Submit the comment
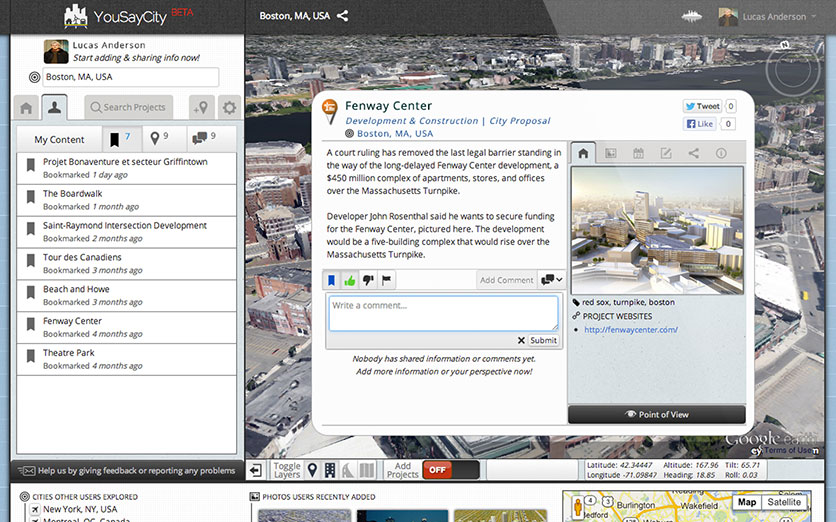 (x=543, y=340)
